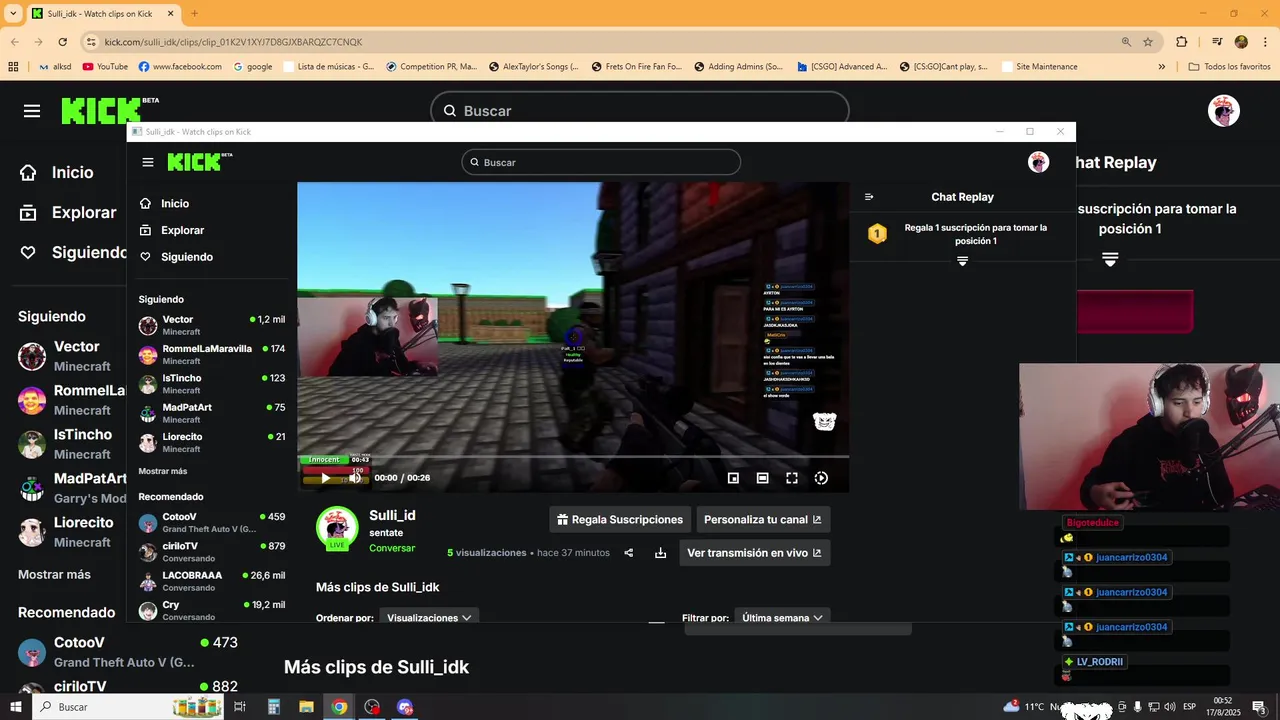
Task: Focus the Buscar field in background page
Action: point(640,110)
